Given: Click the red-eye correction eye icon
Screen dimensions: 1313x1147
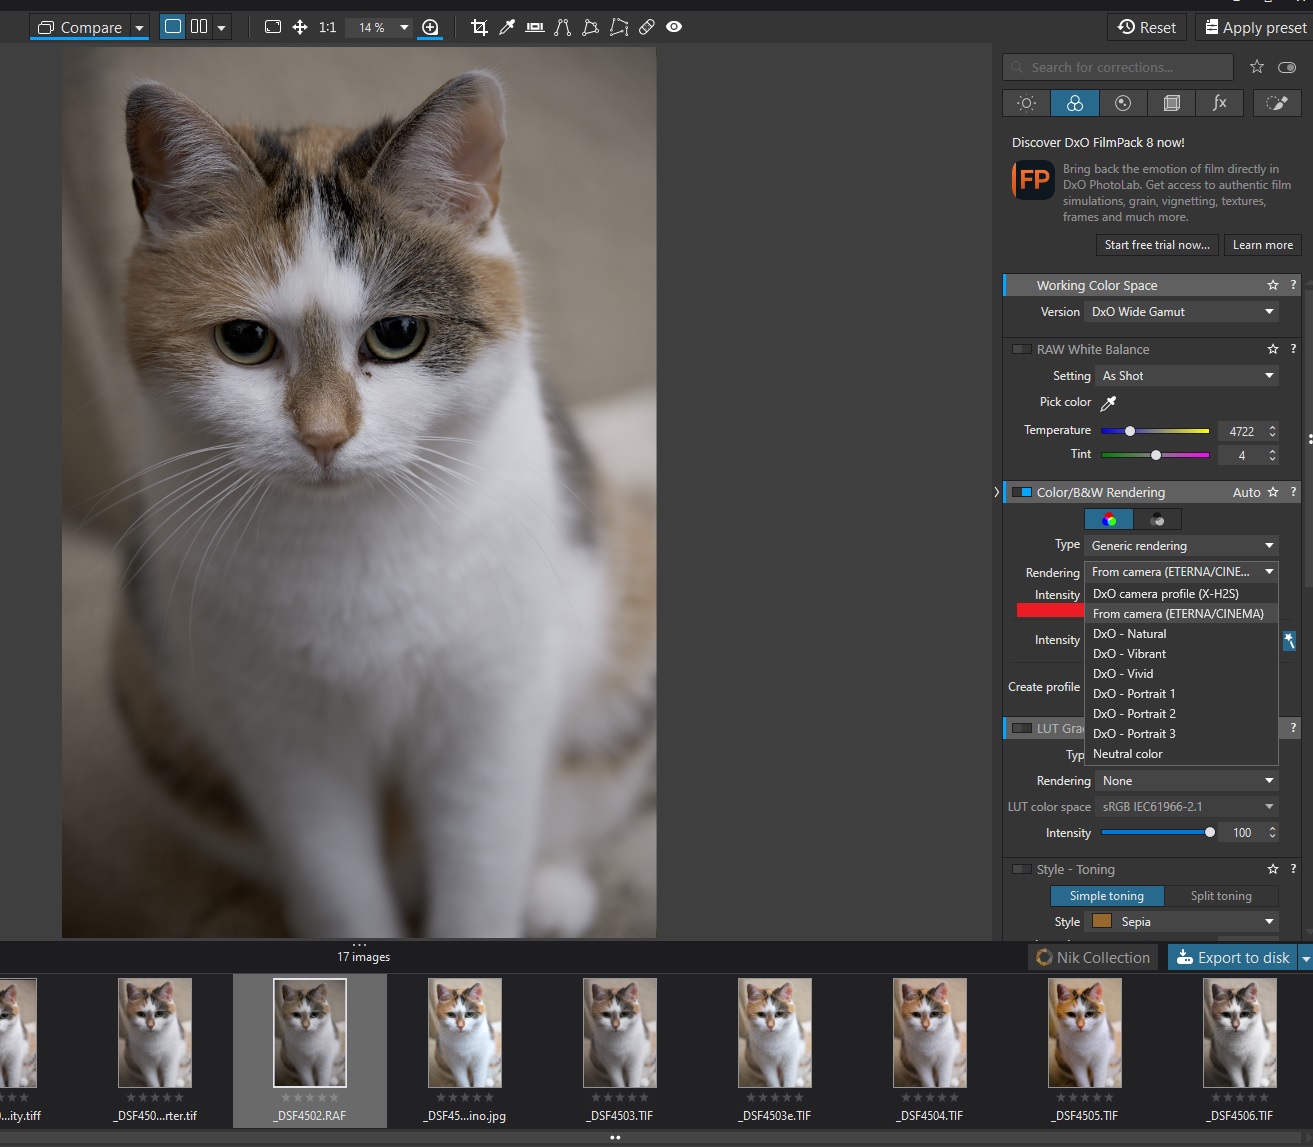Looking at the screenshot, I should coord(674,27).
